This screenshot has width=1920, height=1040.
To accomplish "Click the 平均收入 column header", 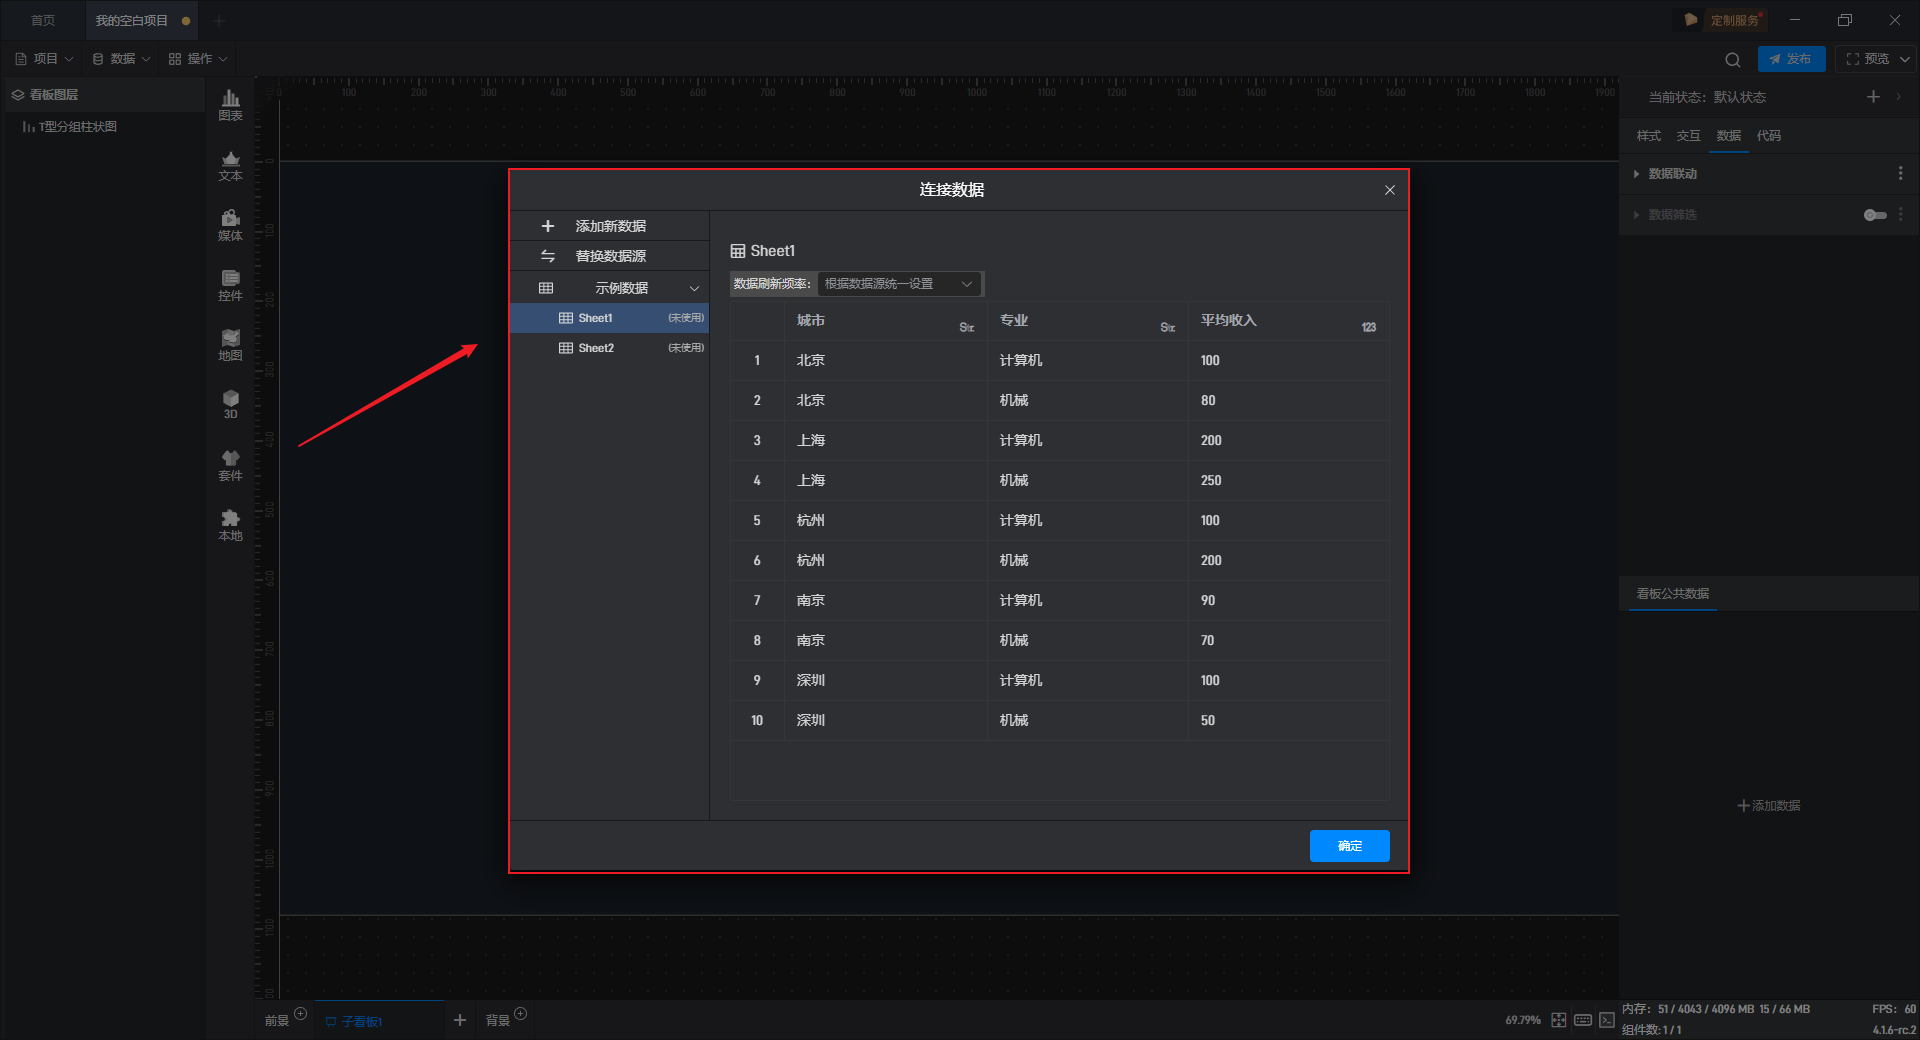I will tap(1228, 320).
